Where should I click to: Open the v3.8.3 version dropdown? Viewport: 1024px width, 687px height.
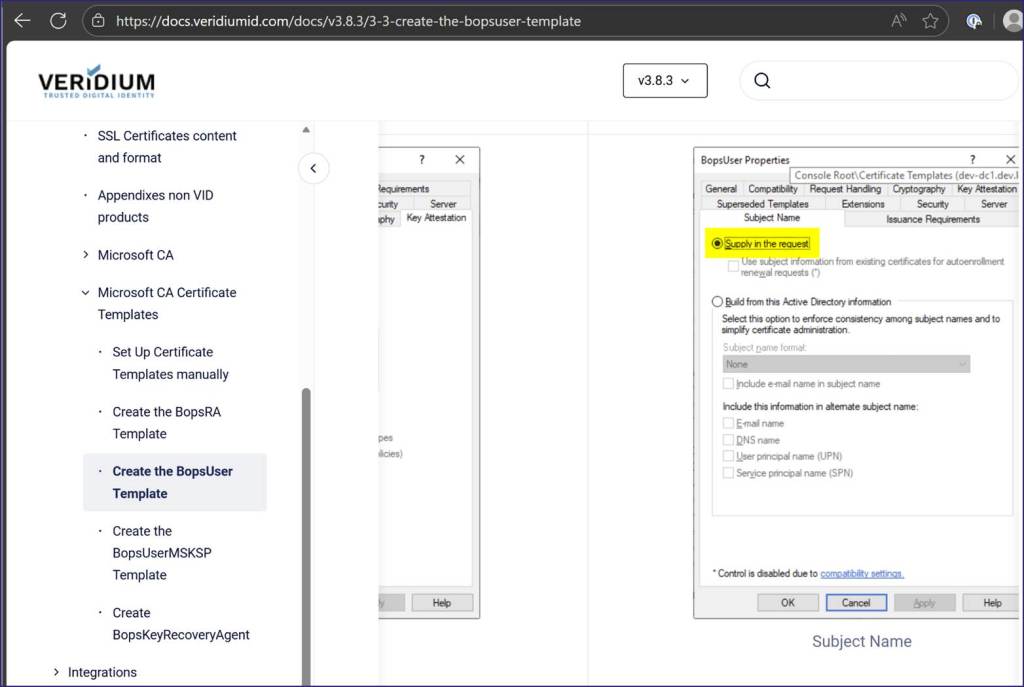coord(664,81)
